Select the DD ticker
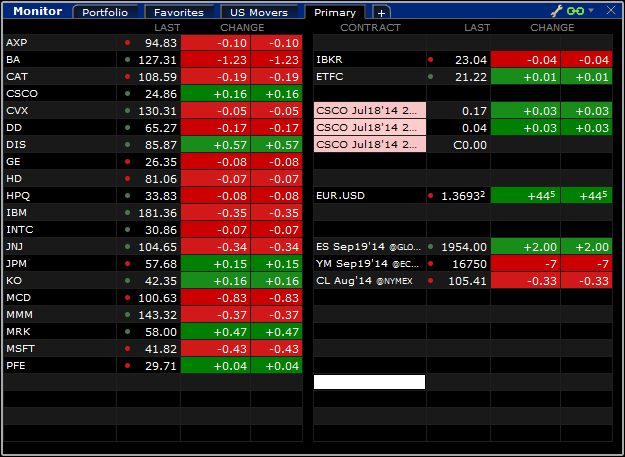Viewport: 625px width, 457px height. click(x=14, y=127)
